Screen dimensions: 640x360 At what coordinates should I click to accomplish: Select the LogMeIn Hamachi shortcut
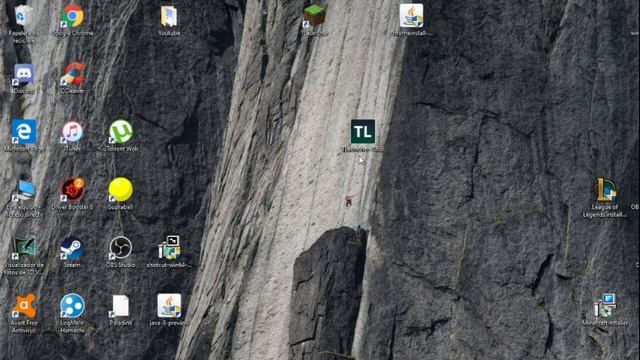(x=72, y=306)
